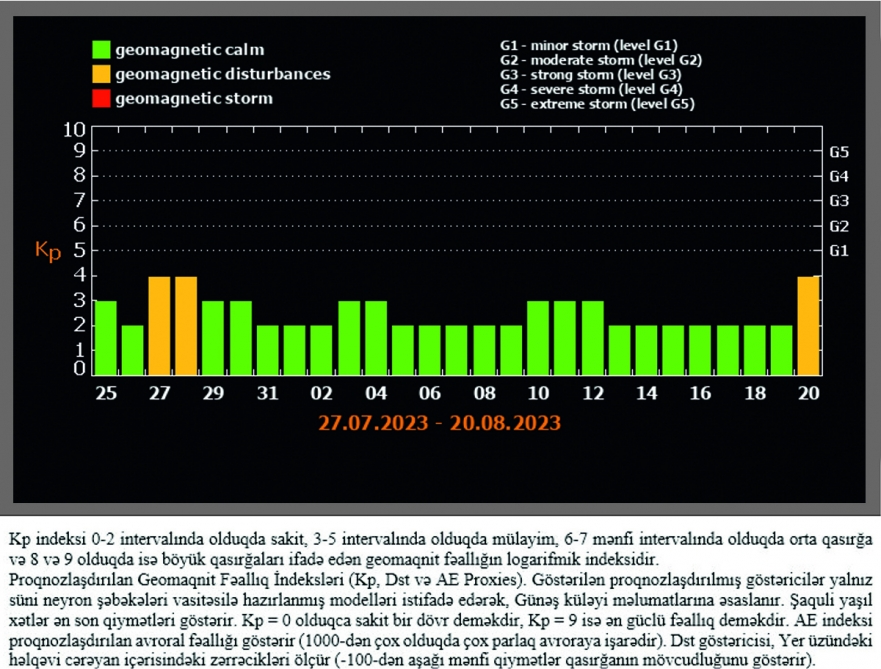Click the G3 level label on right axis
The width and height of the screenshot is (881, 669).
click(x=839, y=201)
